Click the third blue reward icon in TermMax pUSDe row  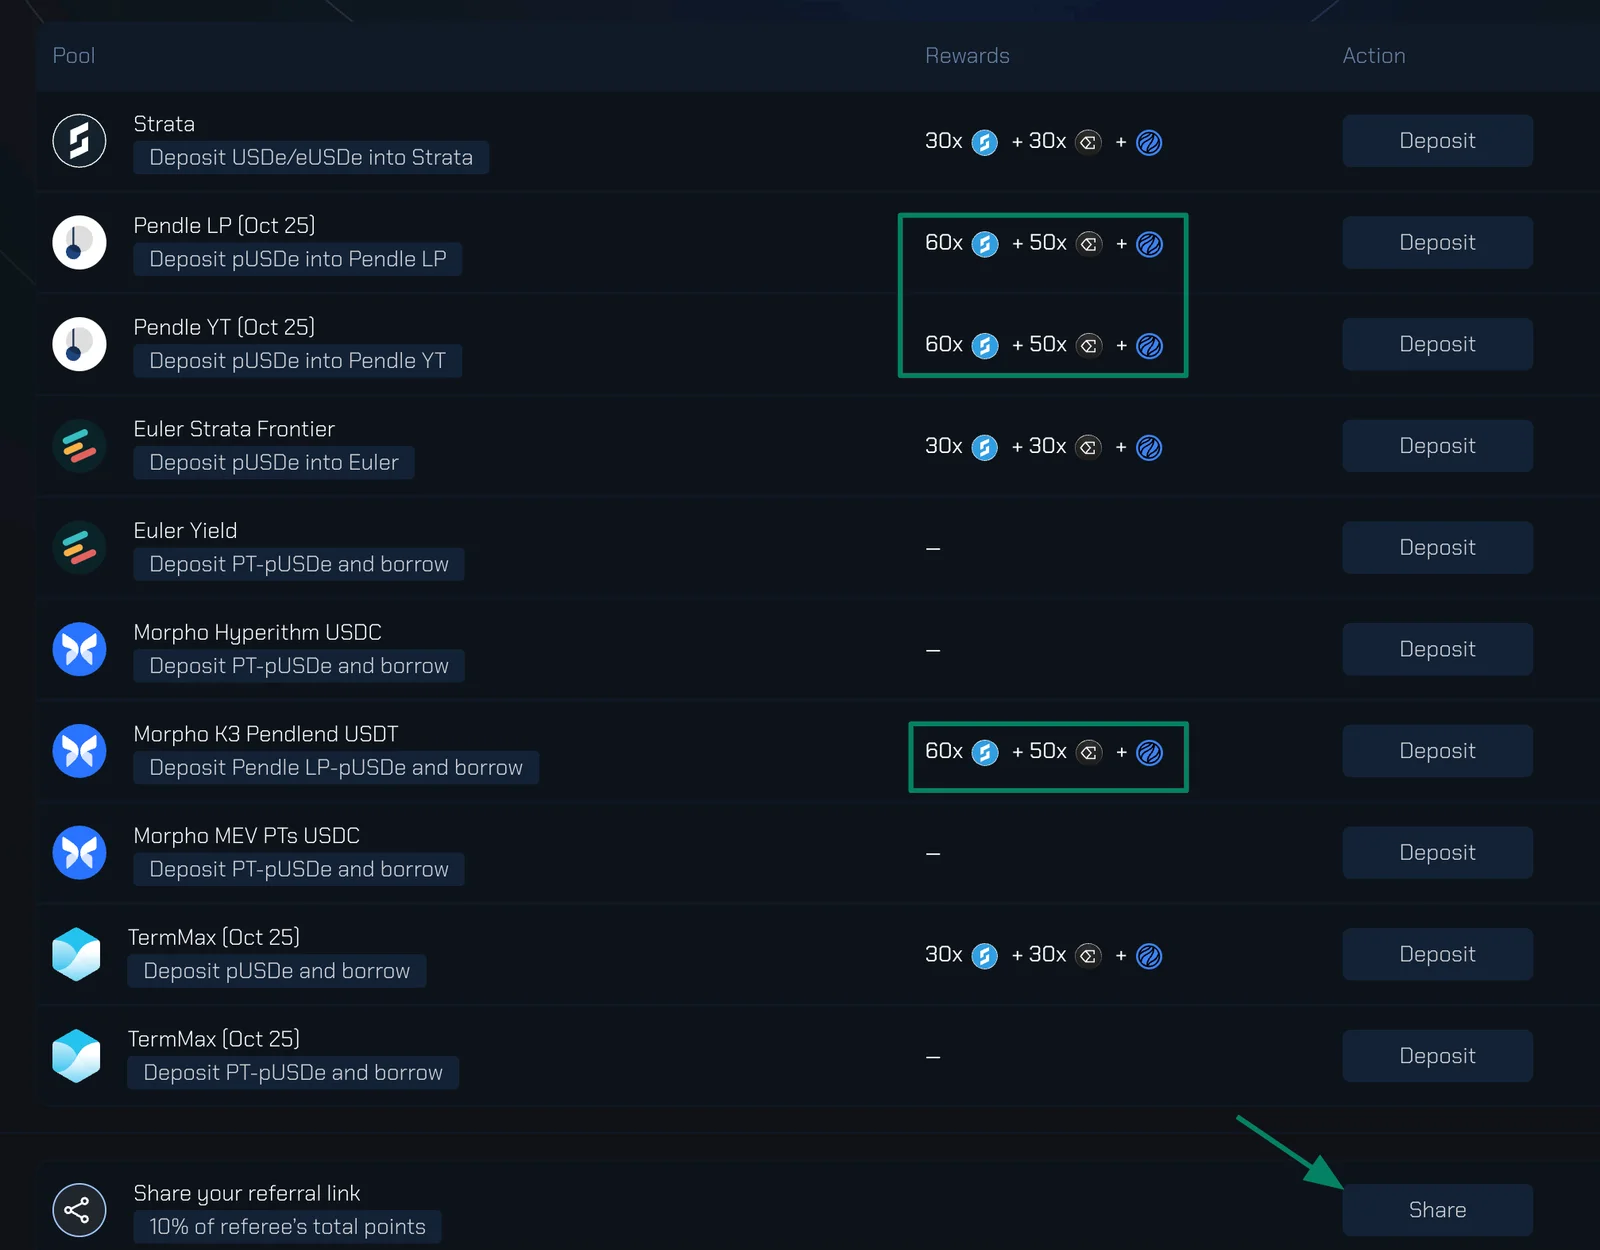(1150, 956)
